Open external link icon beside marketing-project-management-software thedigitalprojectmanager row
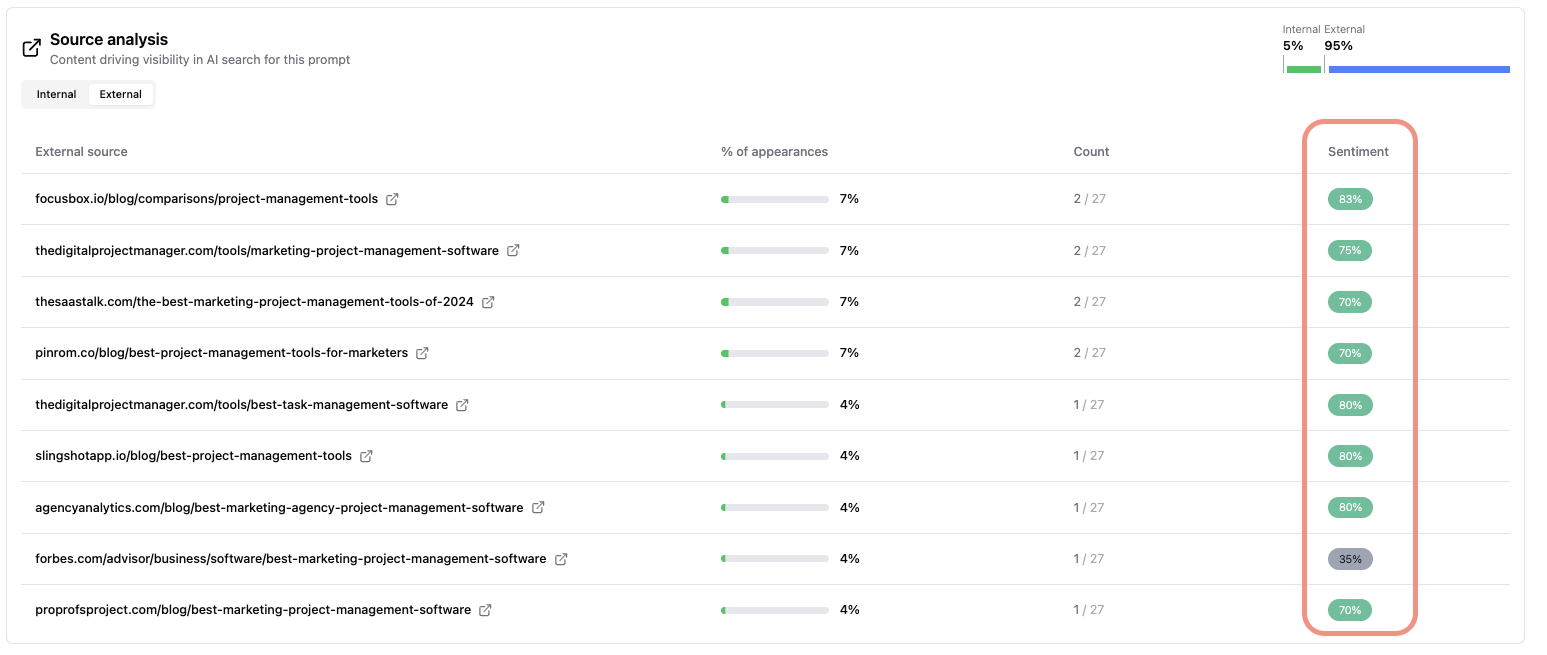The image size is (1547, 655). (513, 251)
